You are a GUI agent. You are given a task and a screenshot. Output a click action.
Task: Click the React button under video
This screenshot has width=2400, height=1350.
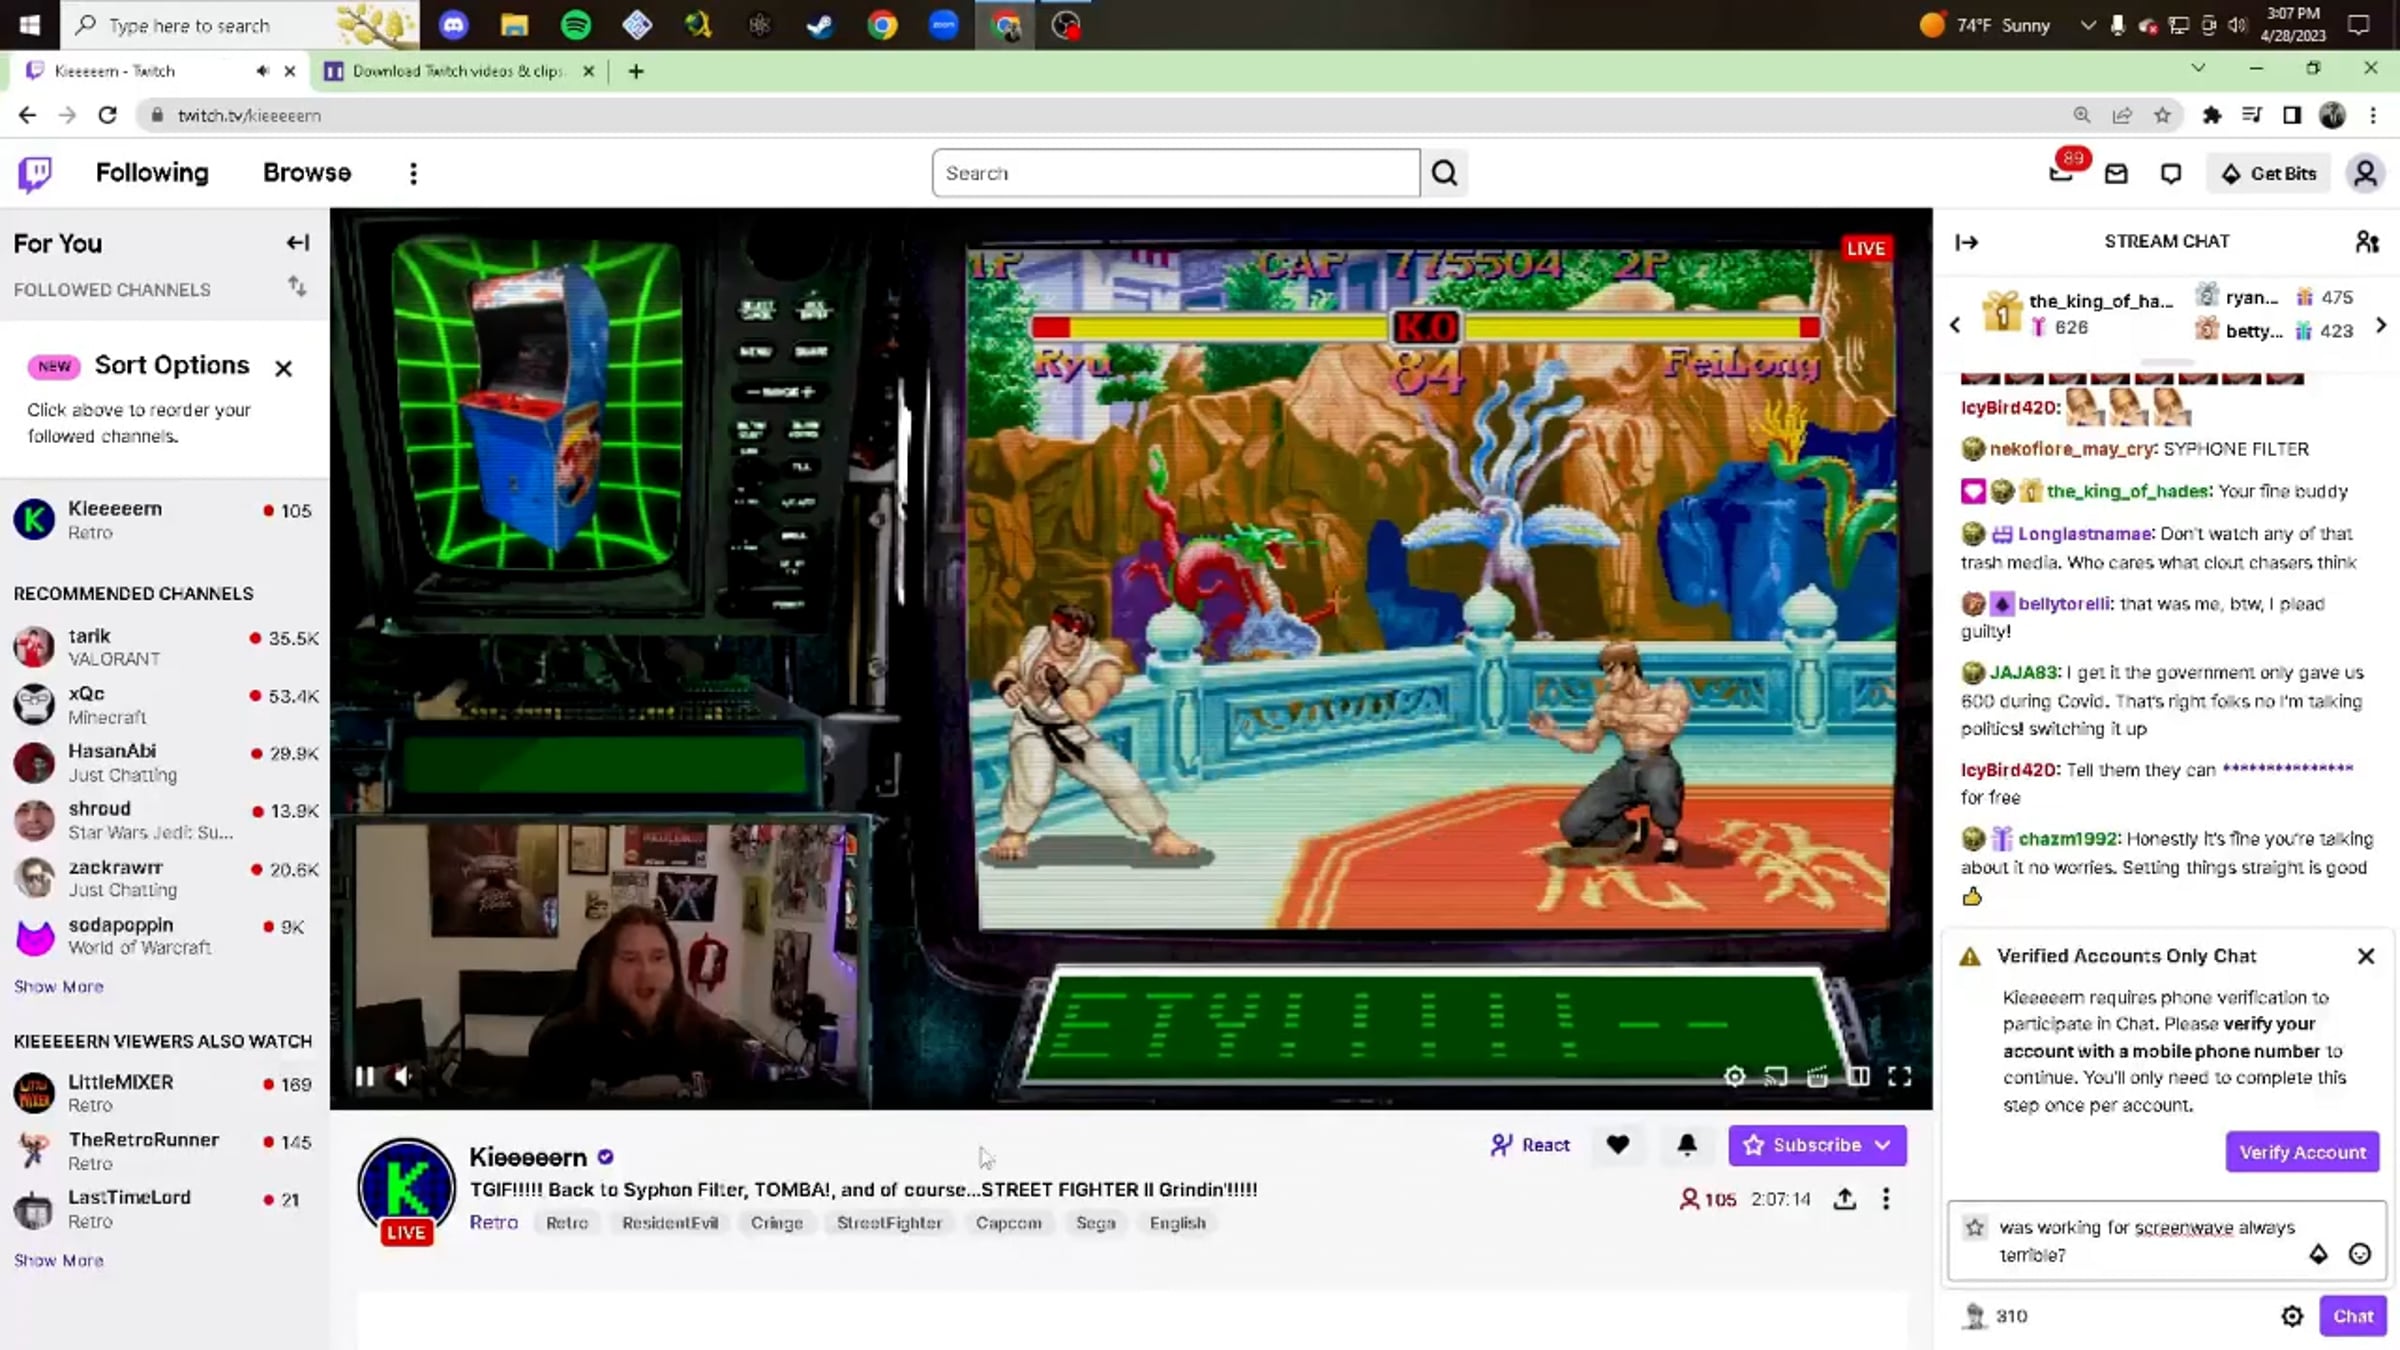(1530, 1145)
